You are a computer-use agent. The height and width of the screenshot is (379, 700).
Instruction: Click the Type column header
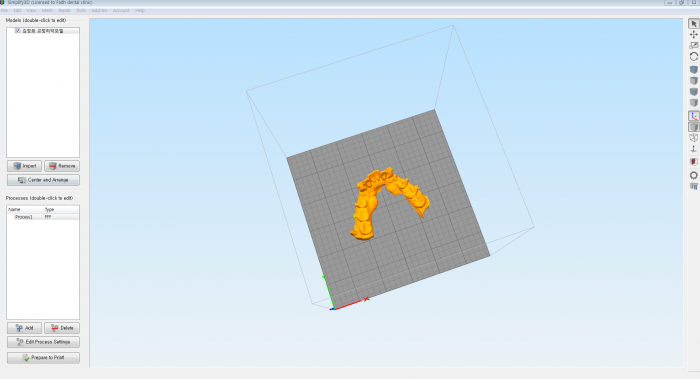point(50,209)
